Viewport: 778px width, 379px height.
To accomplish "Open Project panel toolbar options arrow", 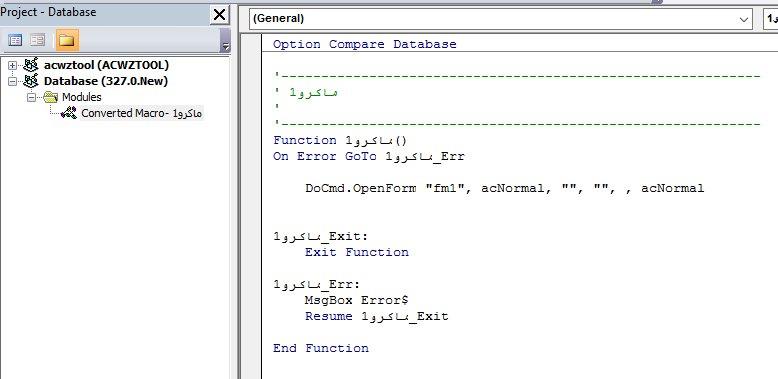I will (225, 41).
